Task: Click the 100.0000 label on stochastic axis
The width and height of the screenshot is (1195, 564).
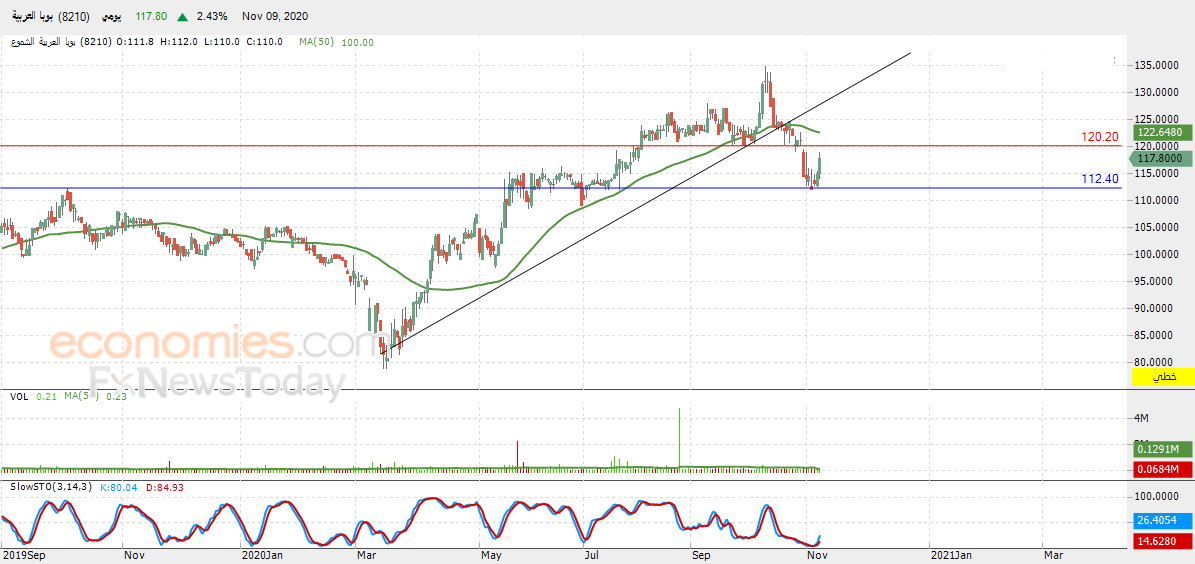Action: coord(1158,496)
